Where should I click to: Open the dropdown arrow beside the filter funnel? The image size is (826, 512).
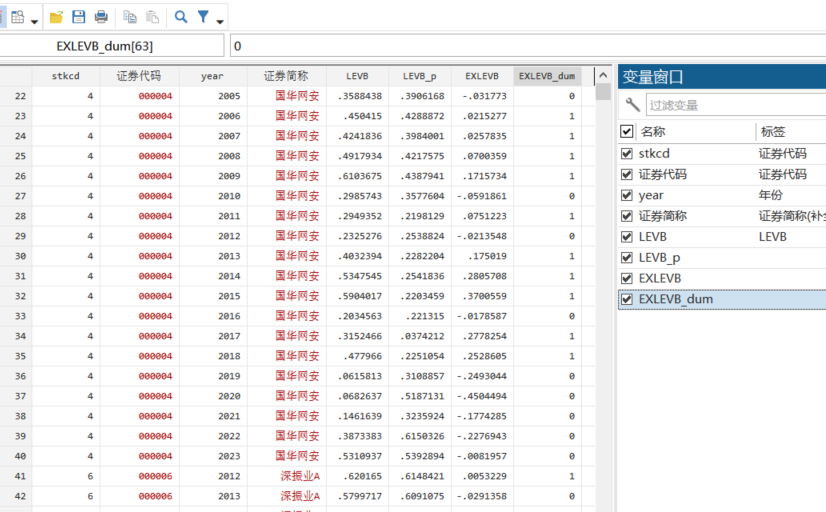point(220,20)
